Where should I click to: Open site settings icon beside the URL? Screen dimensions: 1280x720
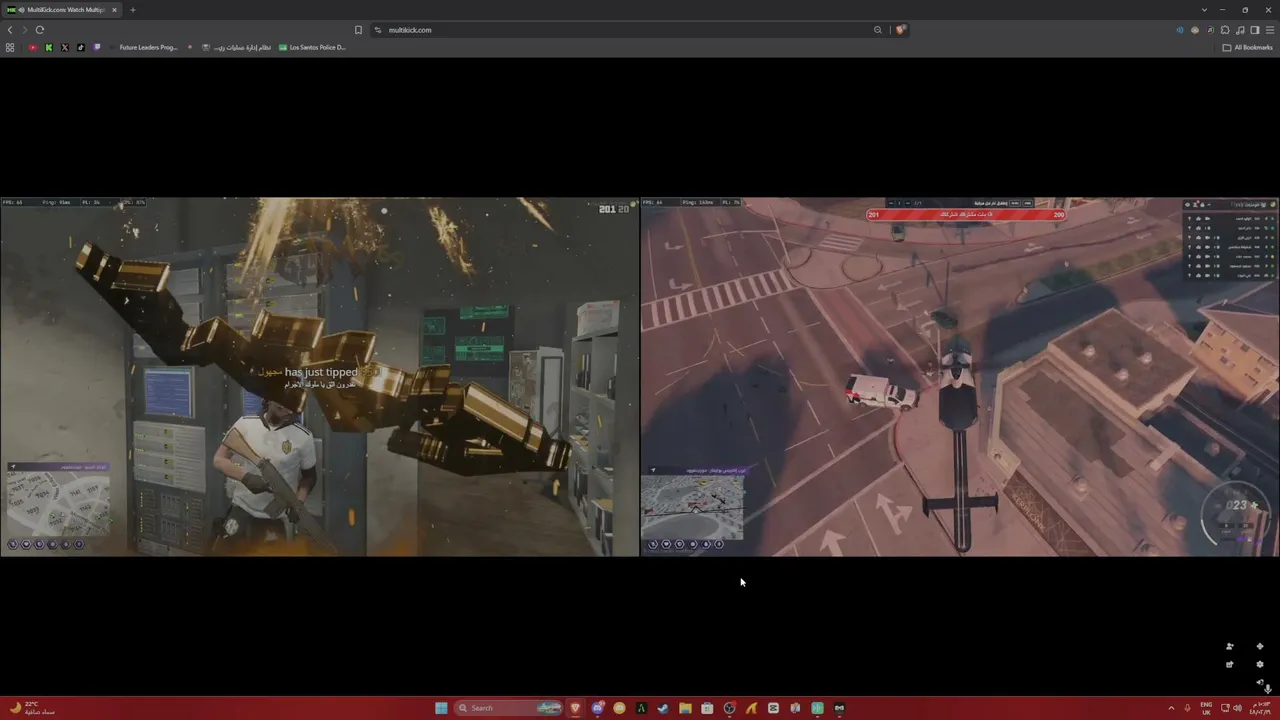point(378,30)
